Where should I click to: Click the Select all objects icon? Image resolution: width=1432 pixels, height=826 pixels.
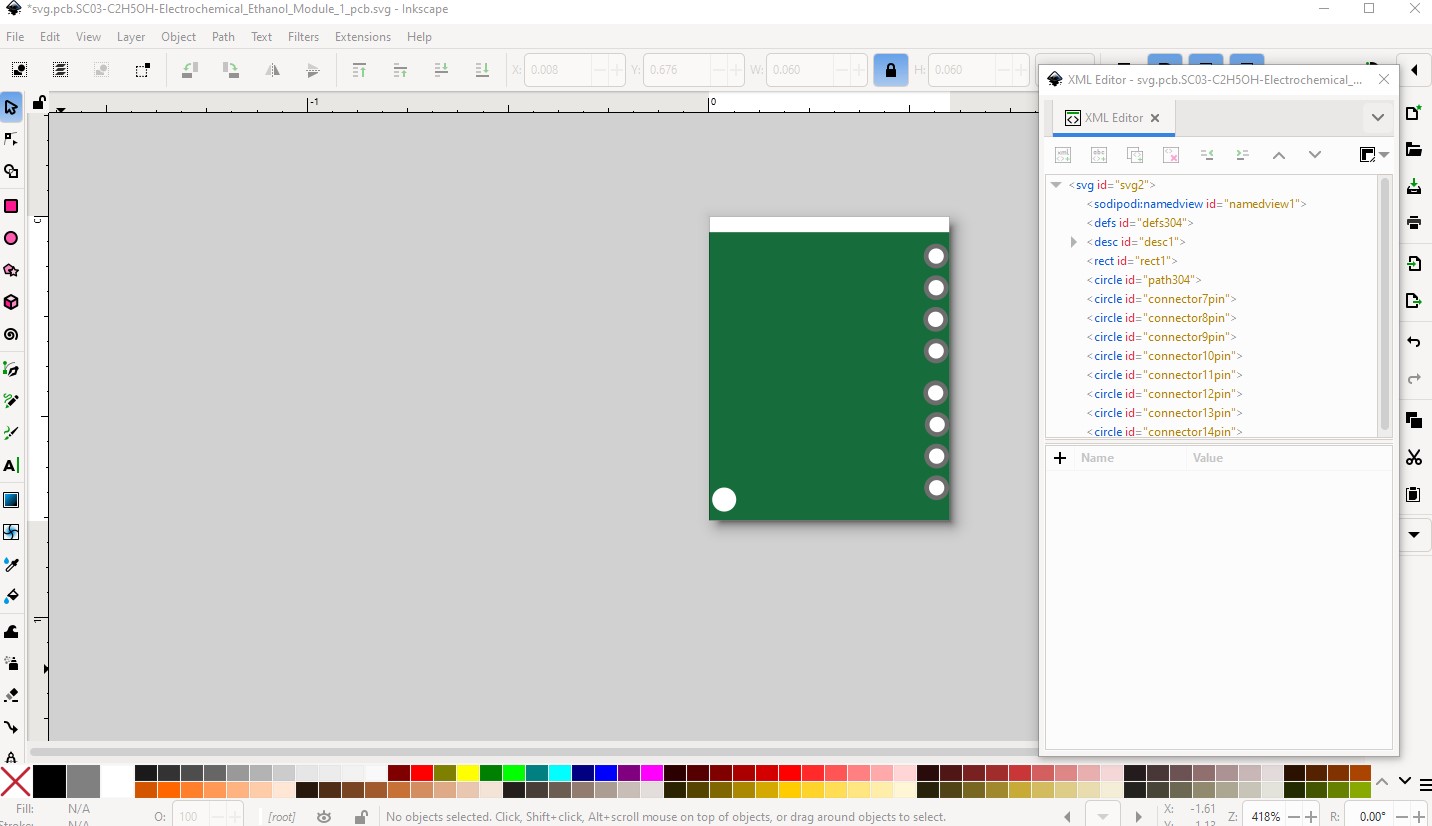19,70
